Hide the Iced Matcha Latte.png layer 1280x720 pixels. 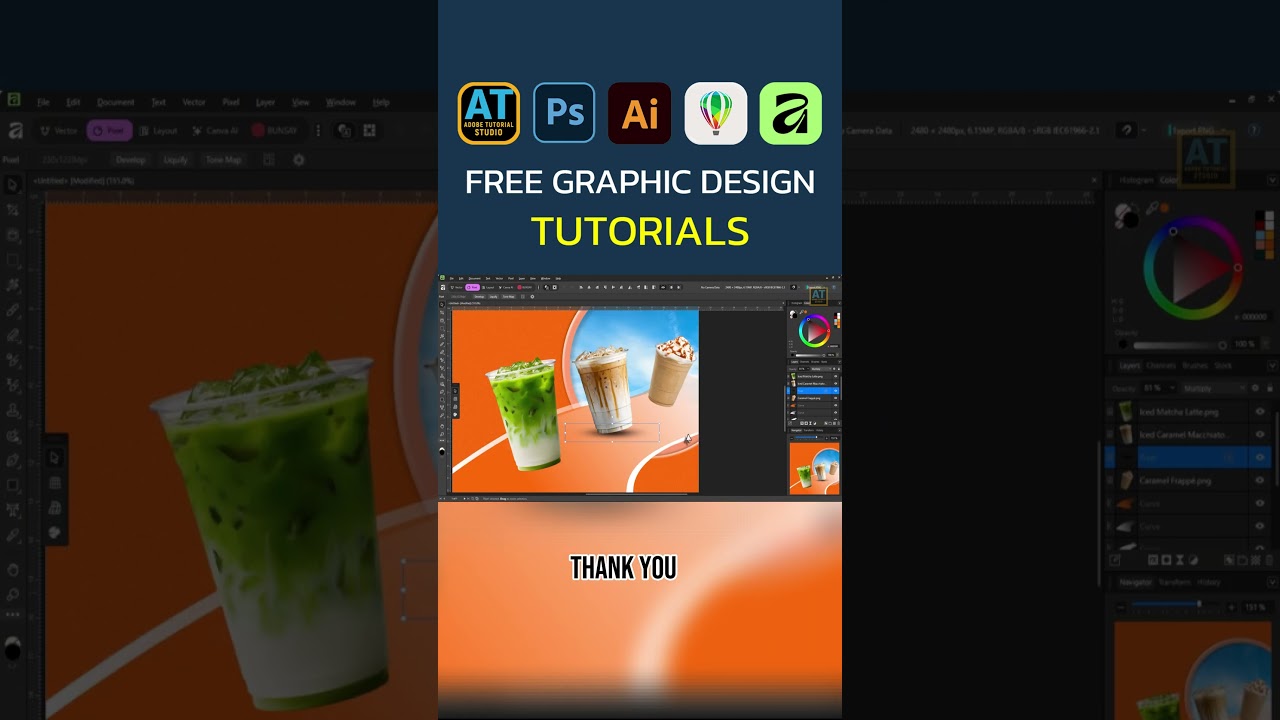(x=1260, y=411)
